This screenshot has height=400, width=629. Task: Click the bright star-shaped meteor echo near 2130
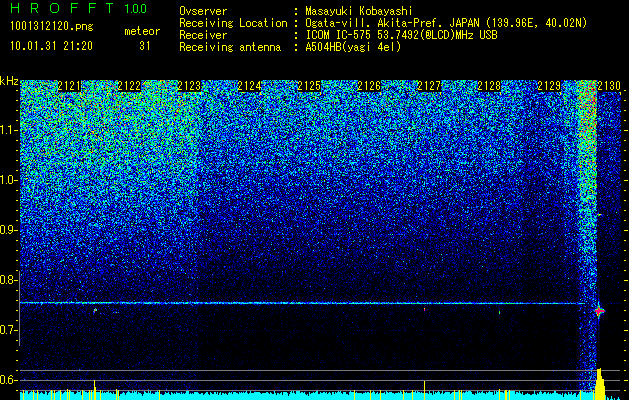(599, 311)
